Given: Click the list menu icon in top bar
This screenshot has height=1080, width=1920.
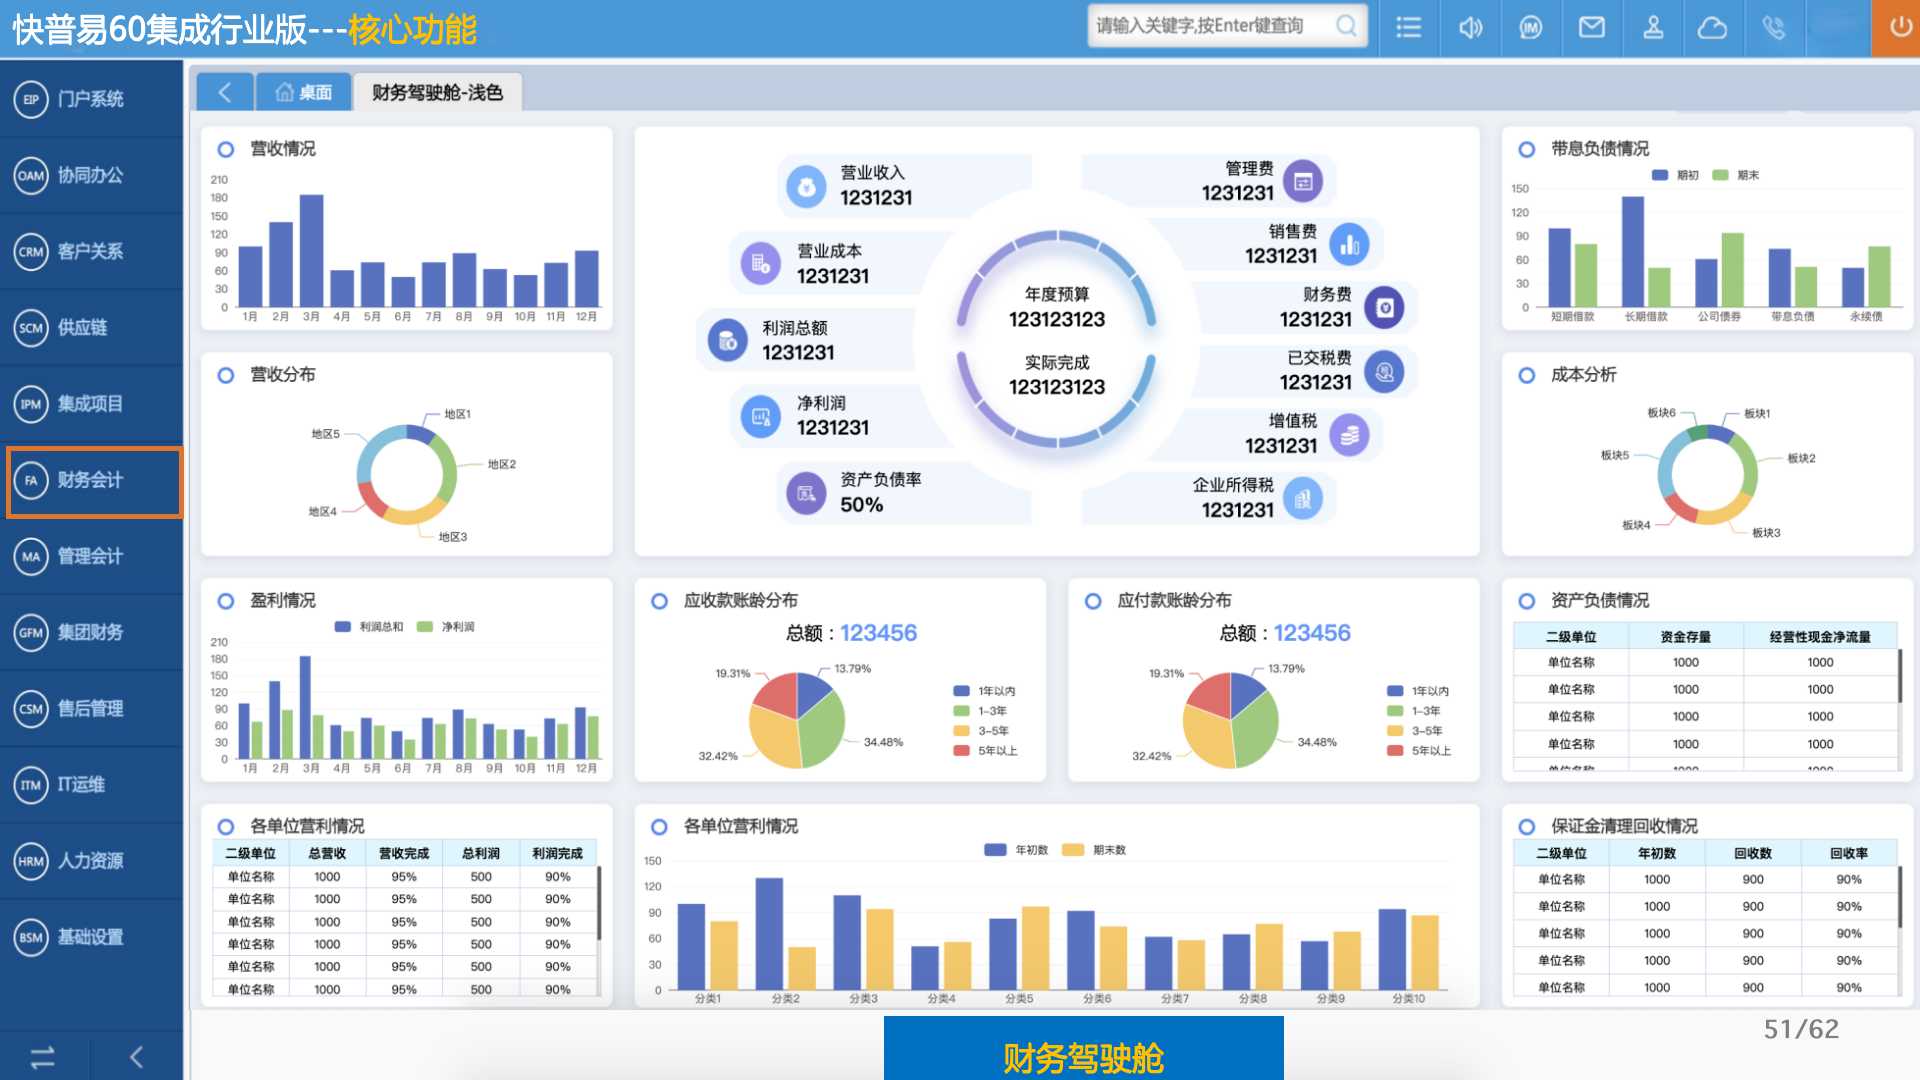Looking at the screenshot, I should click(1408, 27).
